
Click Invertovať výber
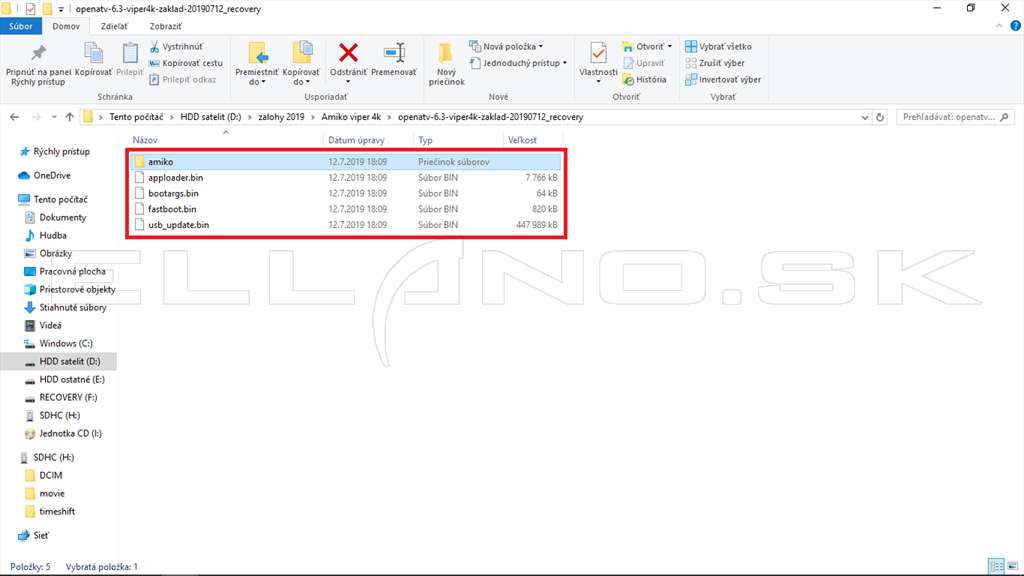723,79
